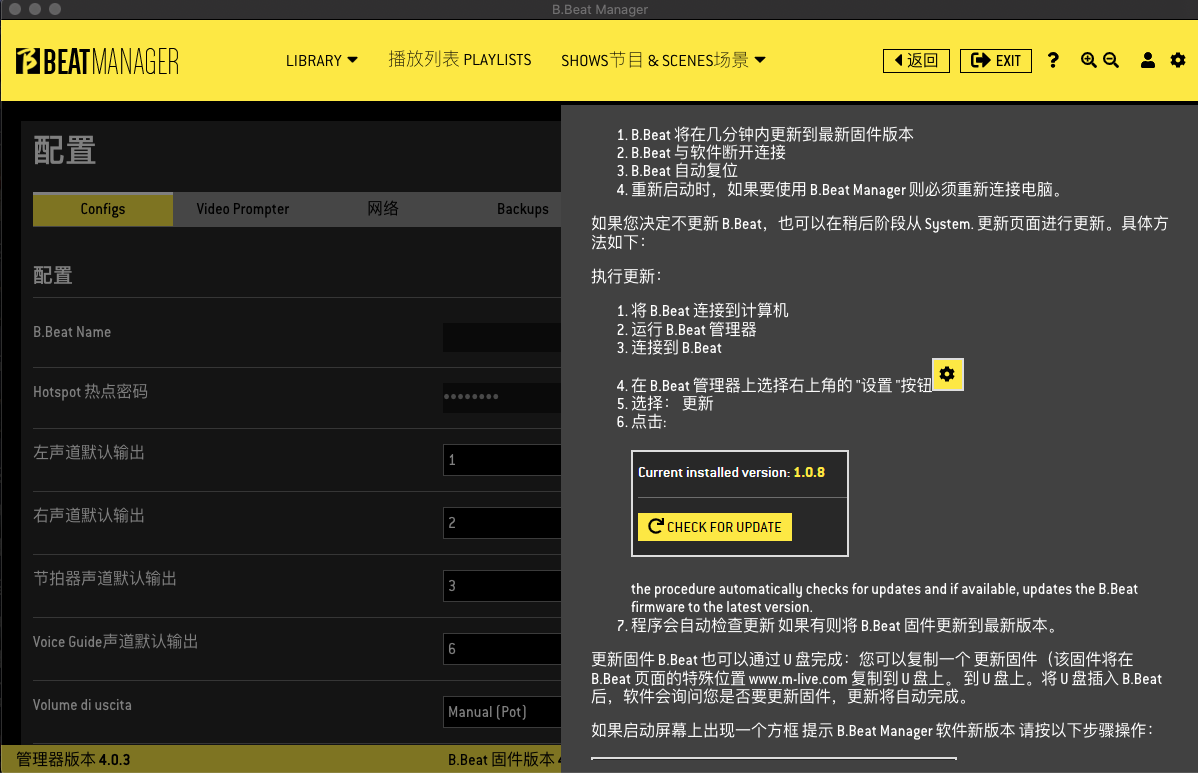Click the Voice Guide声道默认输出 value field
This screenshot has height=773, width=1198.
pyautogui.click(x=502, y=648)
